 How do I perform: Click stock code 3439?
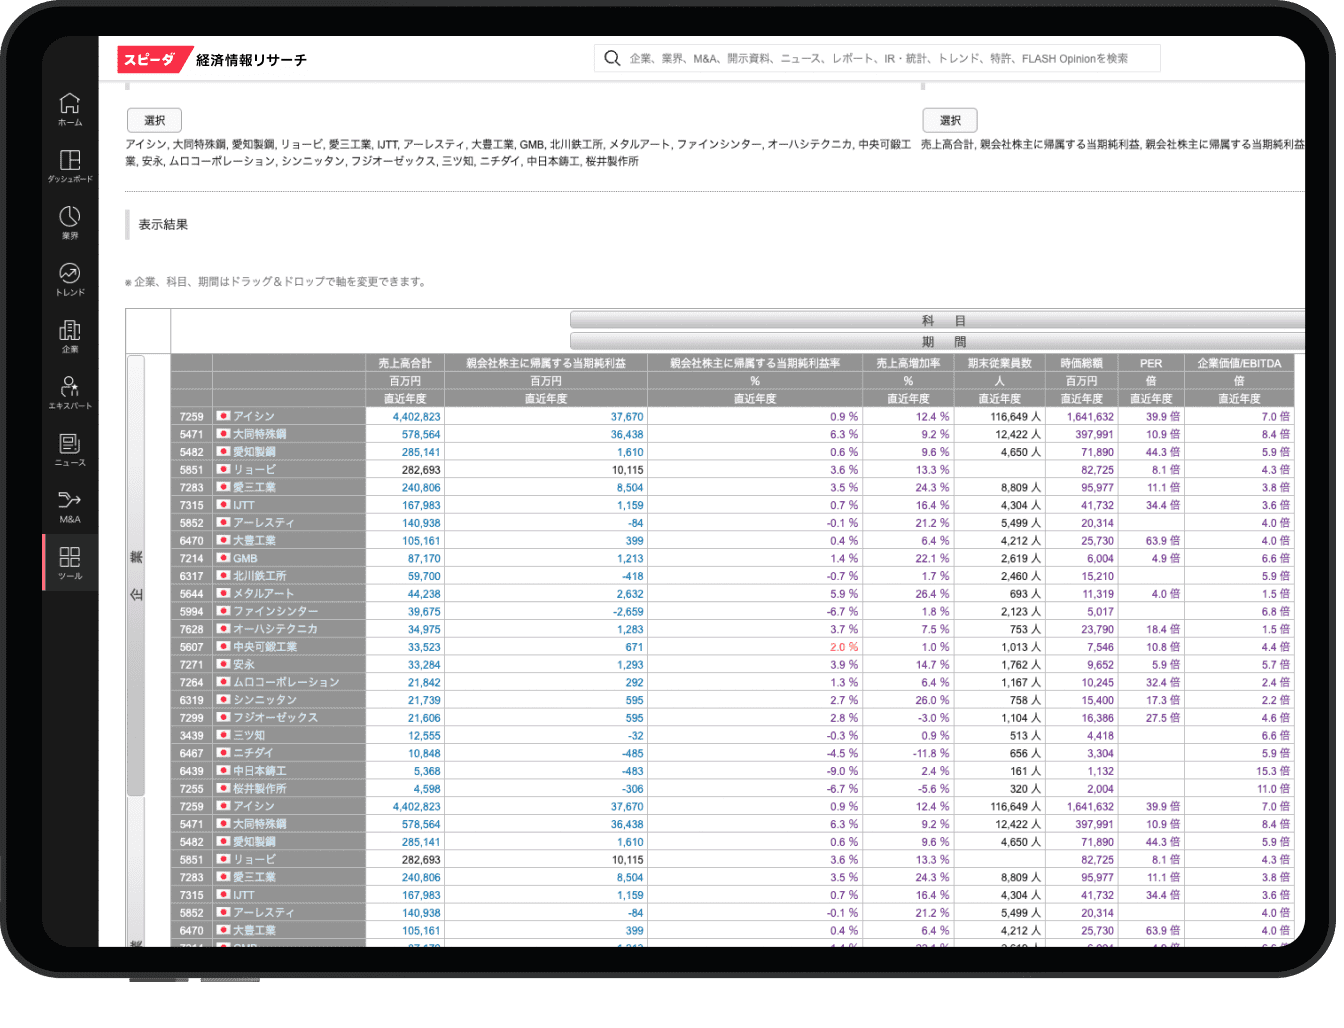tap(191, 735)
